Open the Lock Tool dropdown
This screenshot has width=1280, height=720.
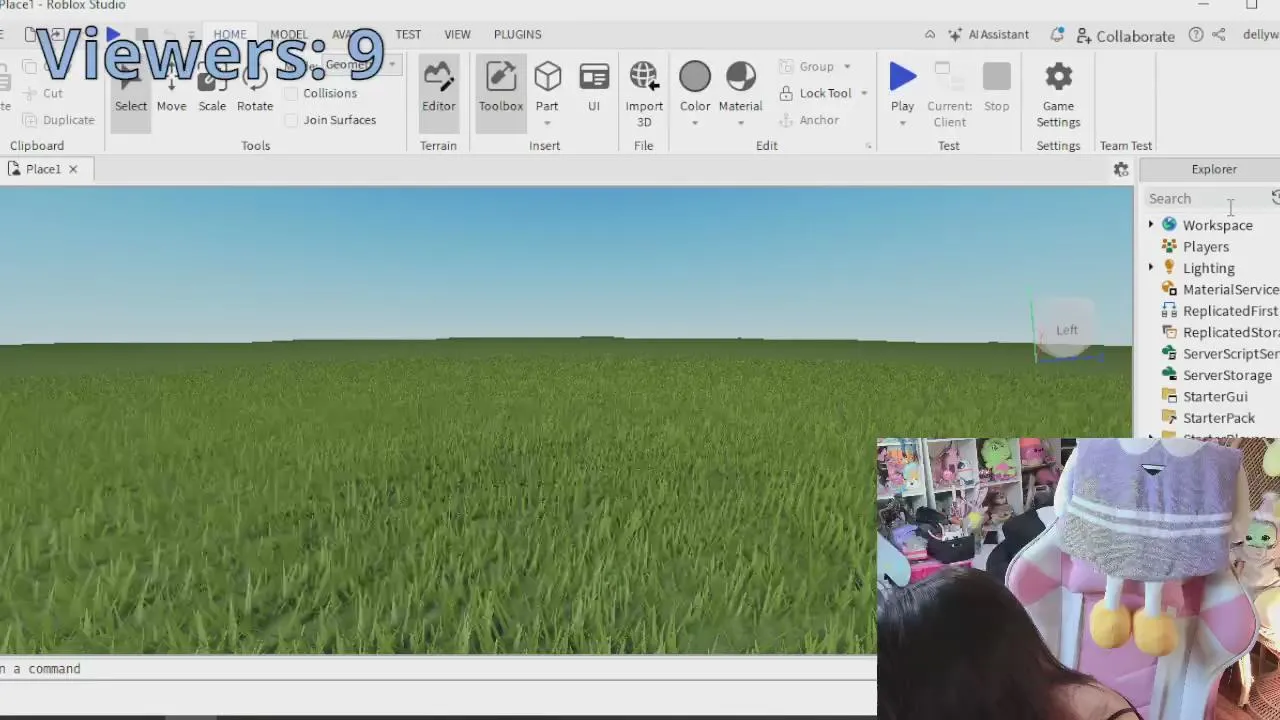click(x=864, y=93)
